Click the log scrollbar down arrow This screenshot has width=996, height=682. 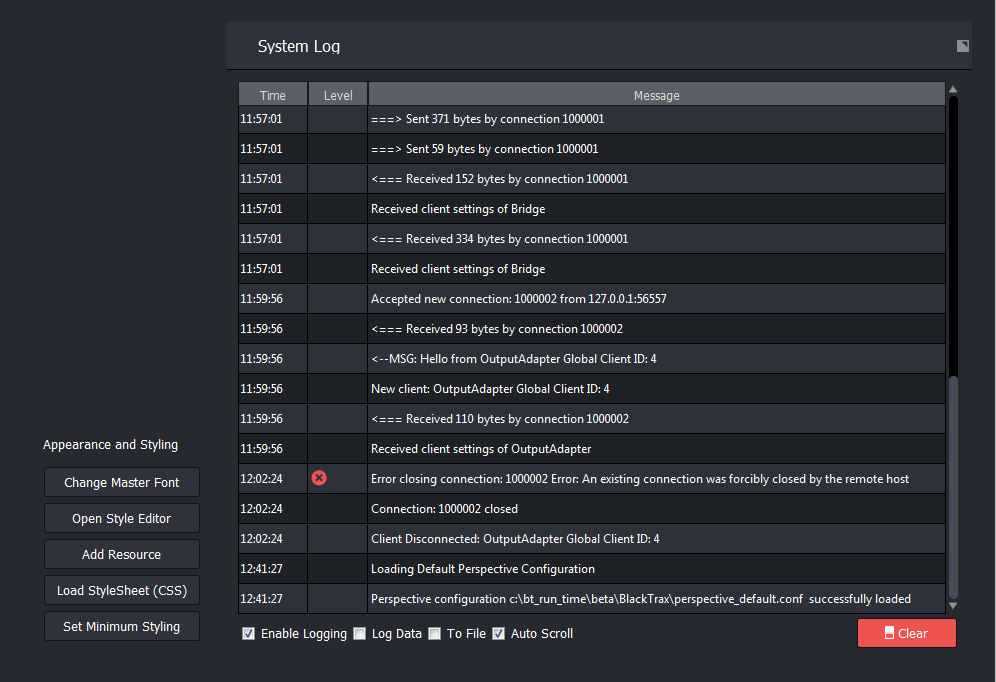952,605
